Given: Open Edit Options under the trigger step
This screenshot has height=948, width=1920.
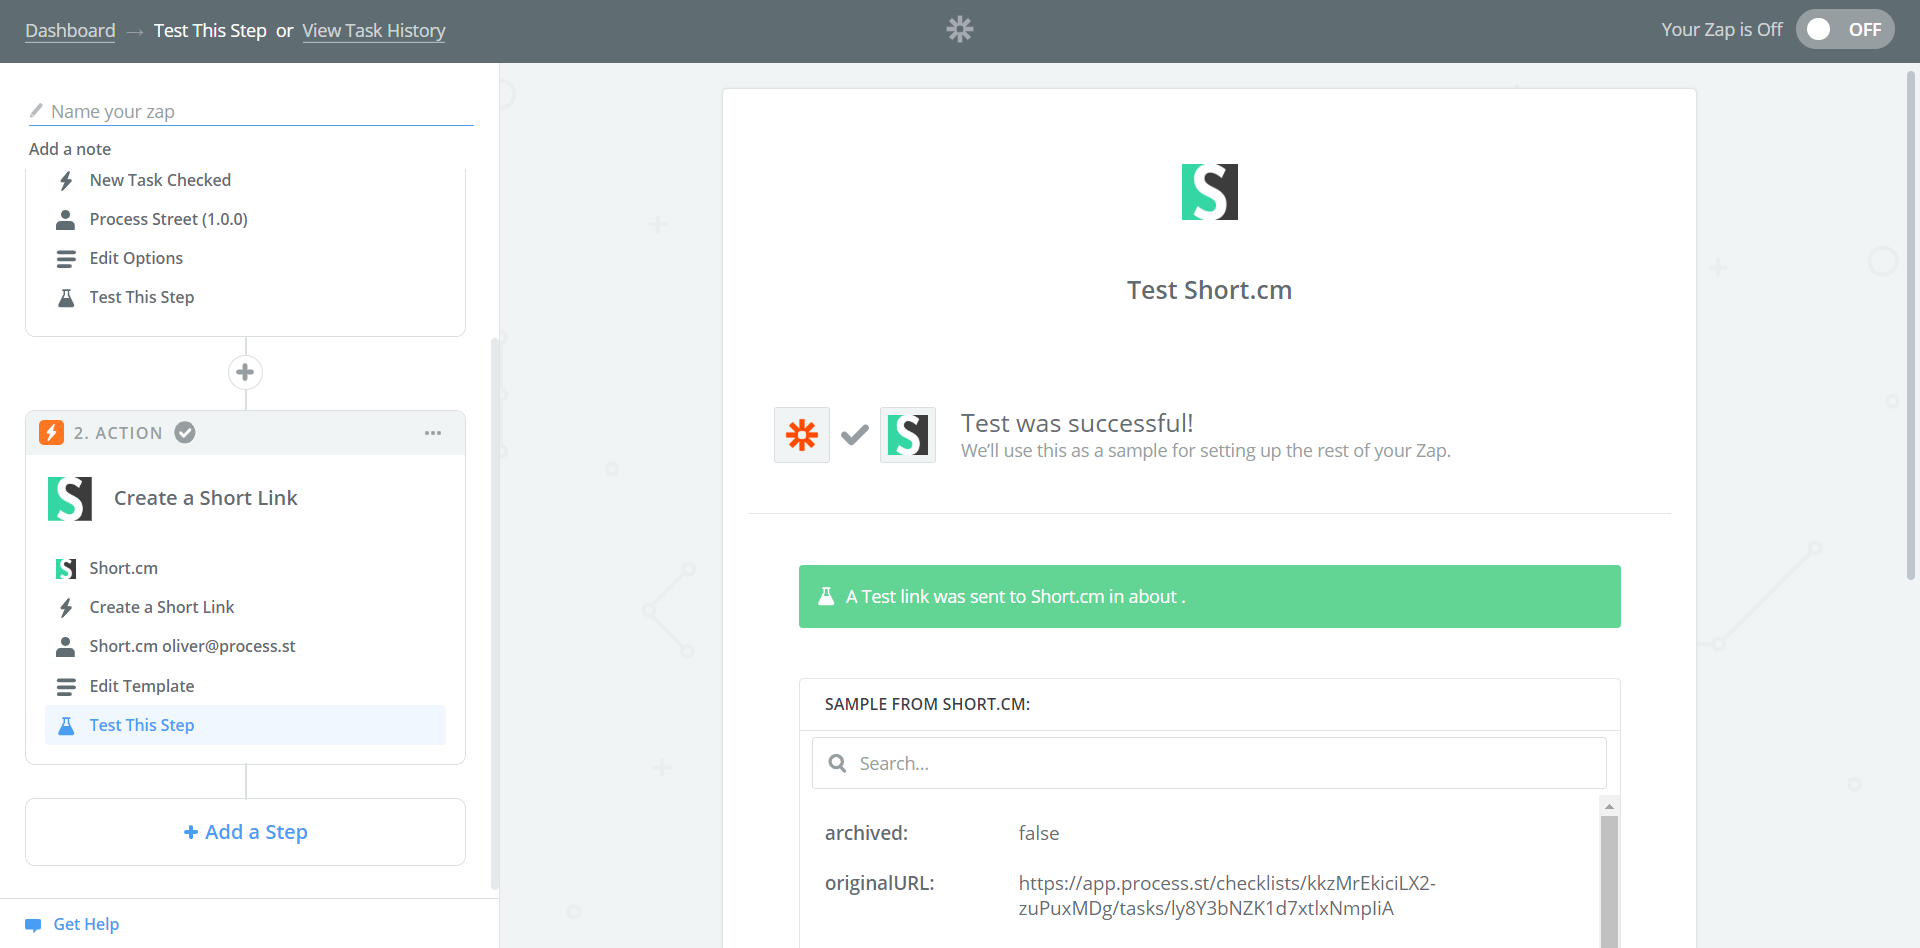Looking at the screenshot, I should tap(136, 258).
